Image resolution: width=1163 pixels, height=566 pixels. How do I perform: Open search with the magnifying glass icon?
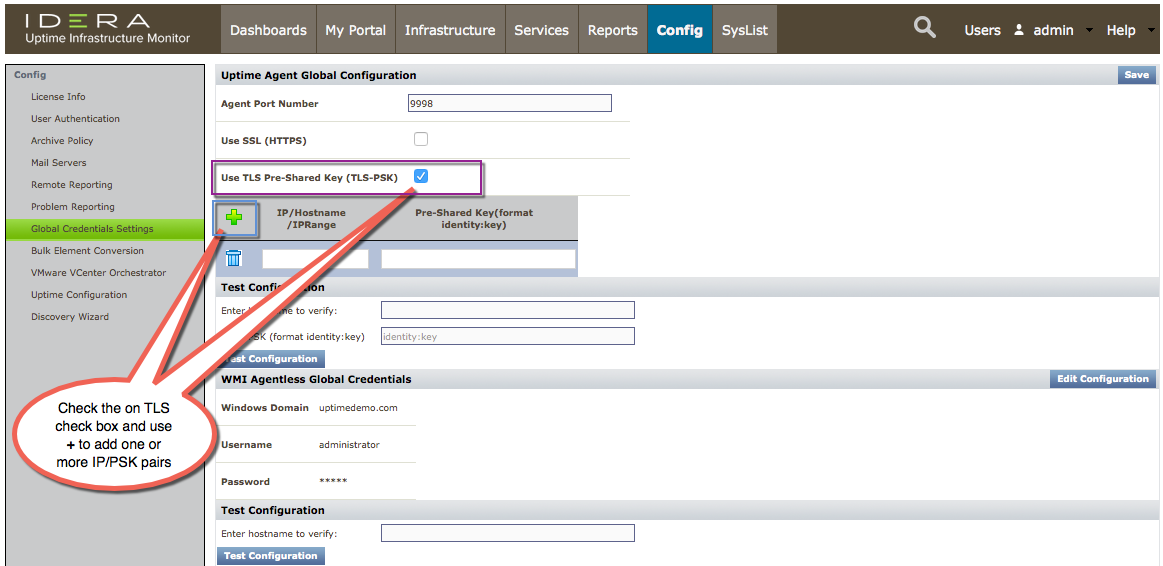pyautogui.click(x=924, y=29)
